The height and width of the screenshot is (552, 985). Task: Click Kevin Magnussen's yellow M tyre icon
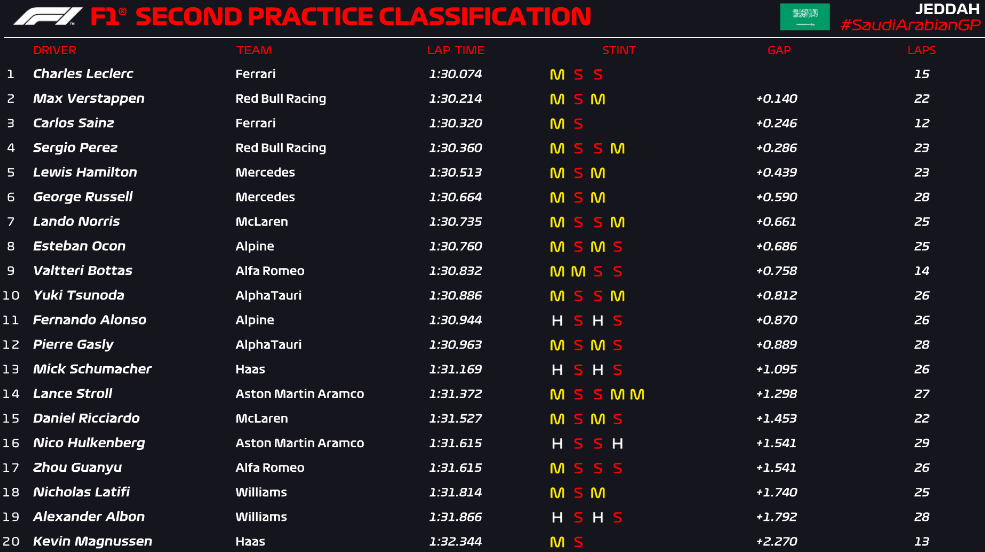click(557, 542)
